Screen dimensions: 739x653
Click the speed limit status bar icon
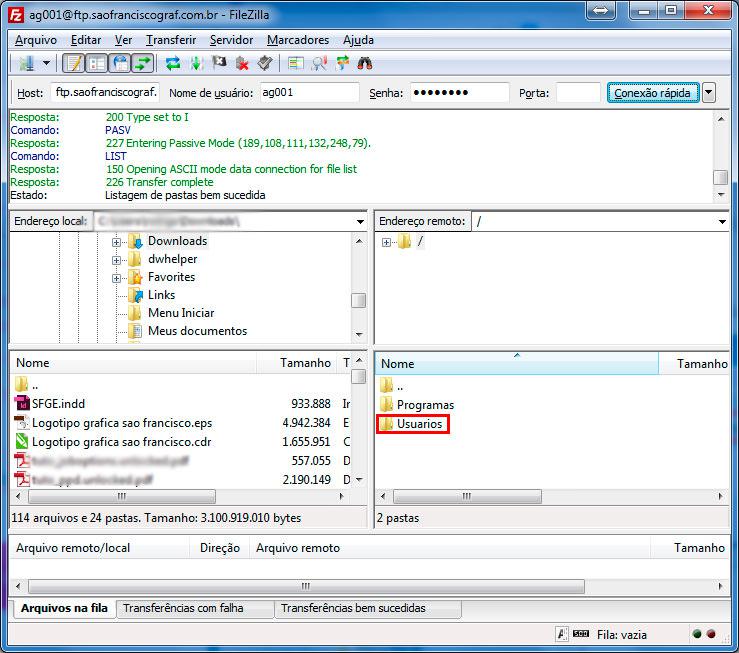tap(581, 634)
